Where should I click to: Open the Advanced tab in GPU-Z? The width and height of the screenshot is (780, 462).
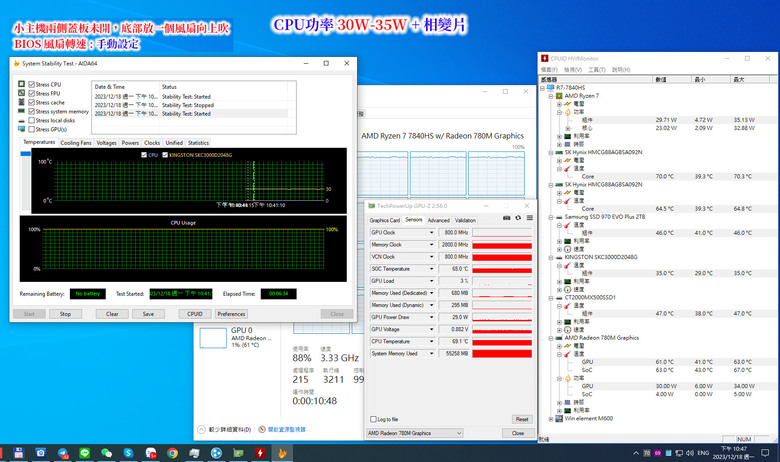pos(438,219)
